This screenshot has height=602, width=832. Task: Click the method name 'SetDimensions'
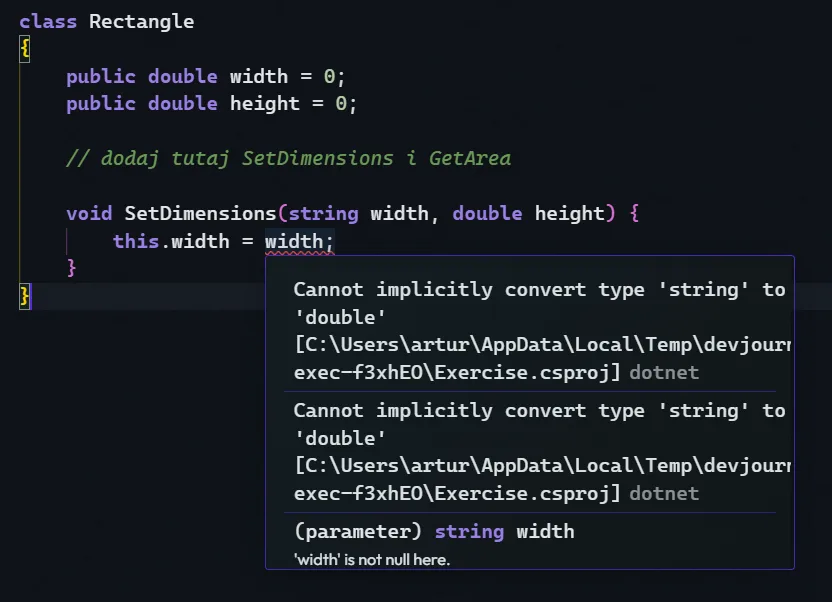[x=200, y=214]
